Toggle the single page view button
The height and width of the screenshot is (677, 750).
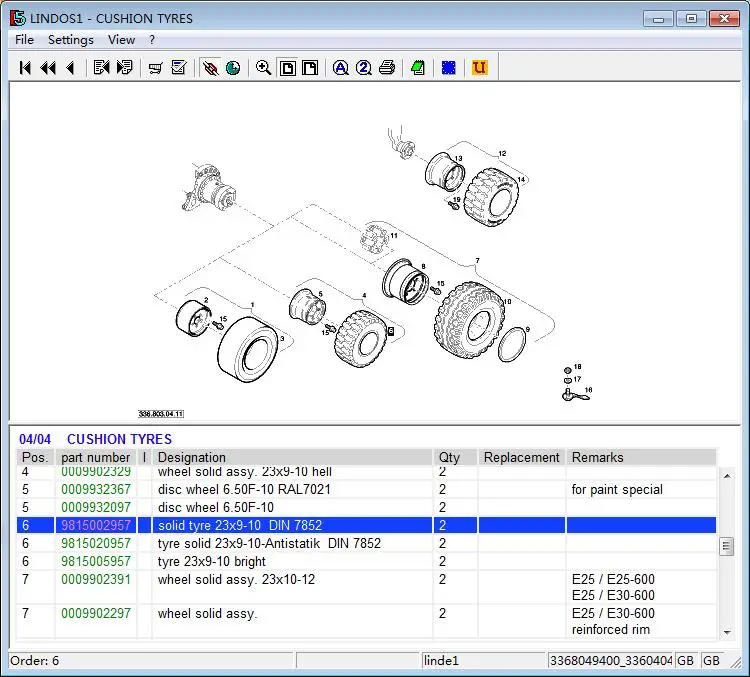(288, 68)
